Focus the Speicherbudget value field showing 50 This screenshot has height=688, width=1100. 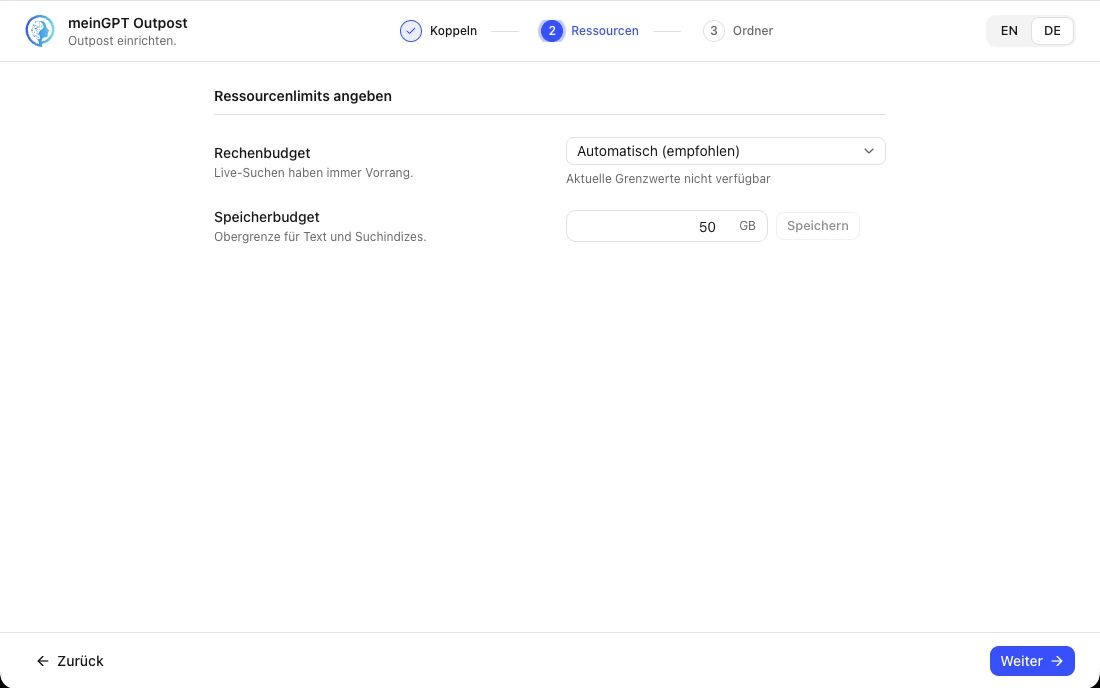tap(666, 226)
